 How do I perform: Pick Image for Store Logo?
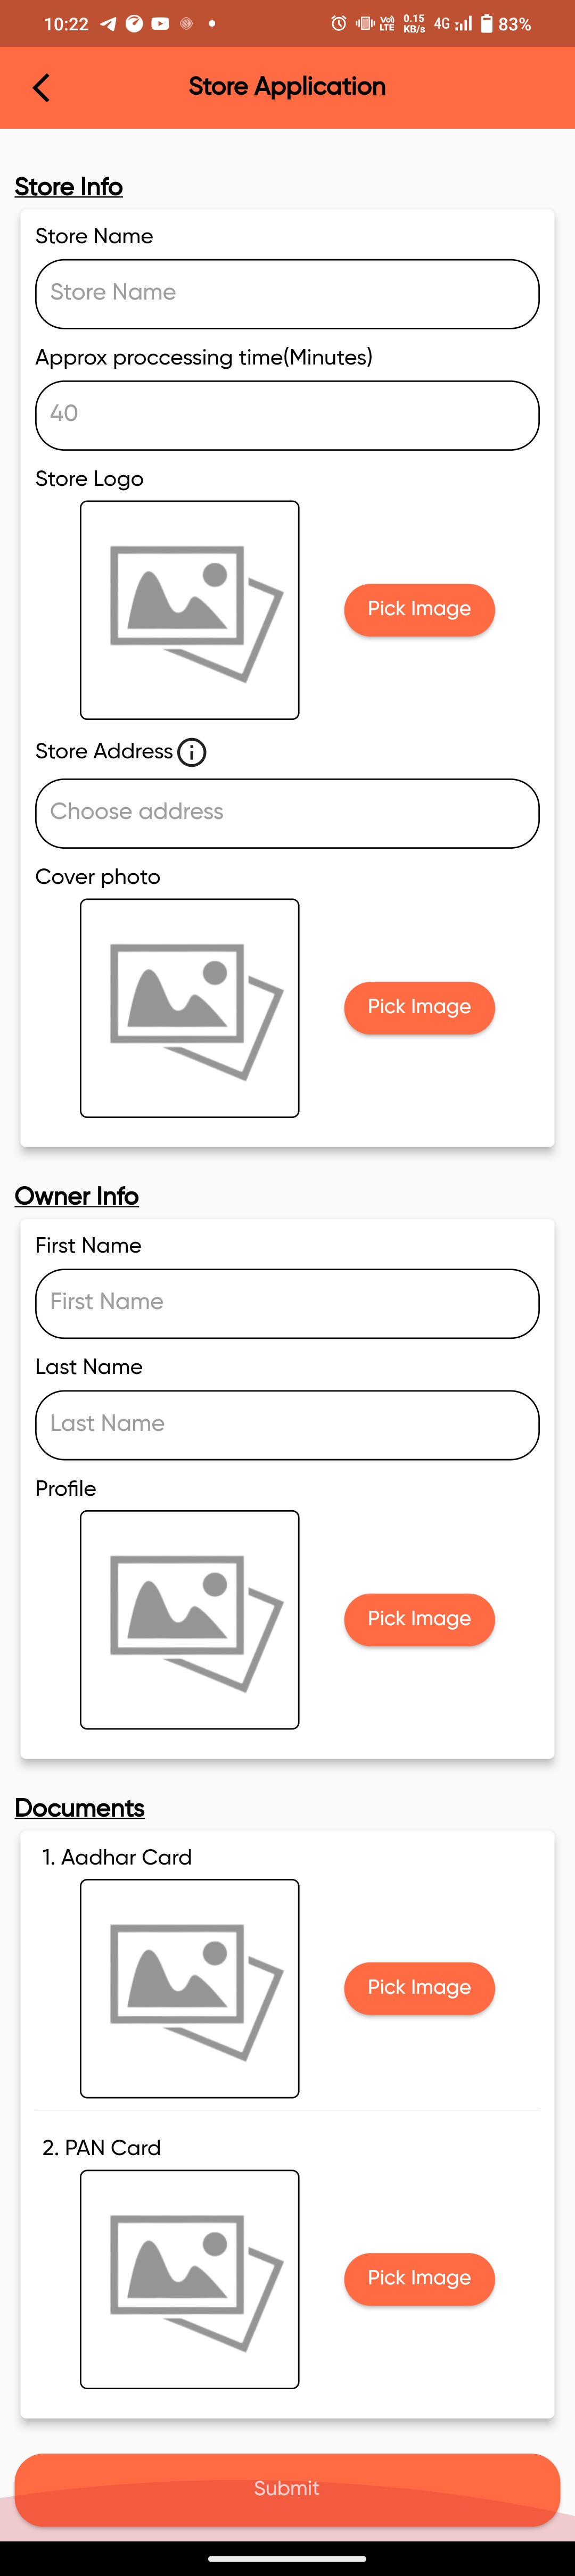pyautogui.click(x=419, y=609)
